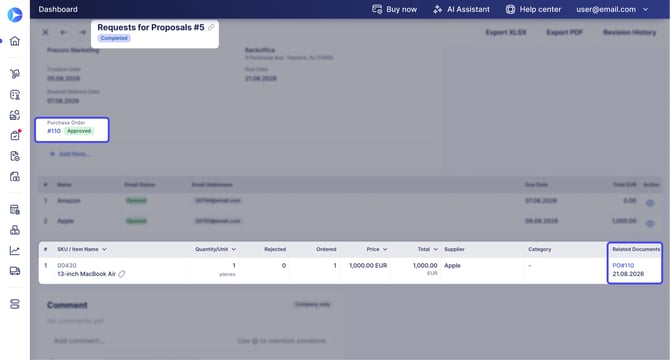Sort by Total column chevron

(x=435, y=249)
